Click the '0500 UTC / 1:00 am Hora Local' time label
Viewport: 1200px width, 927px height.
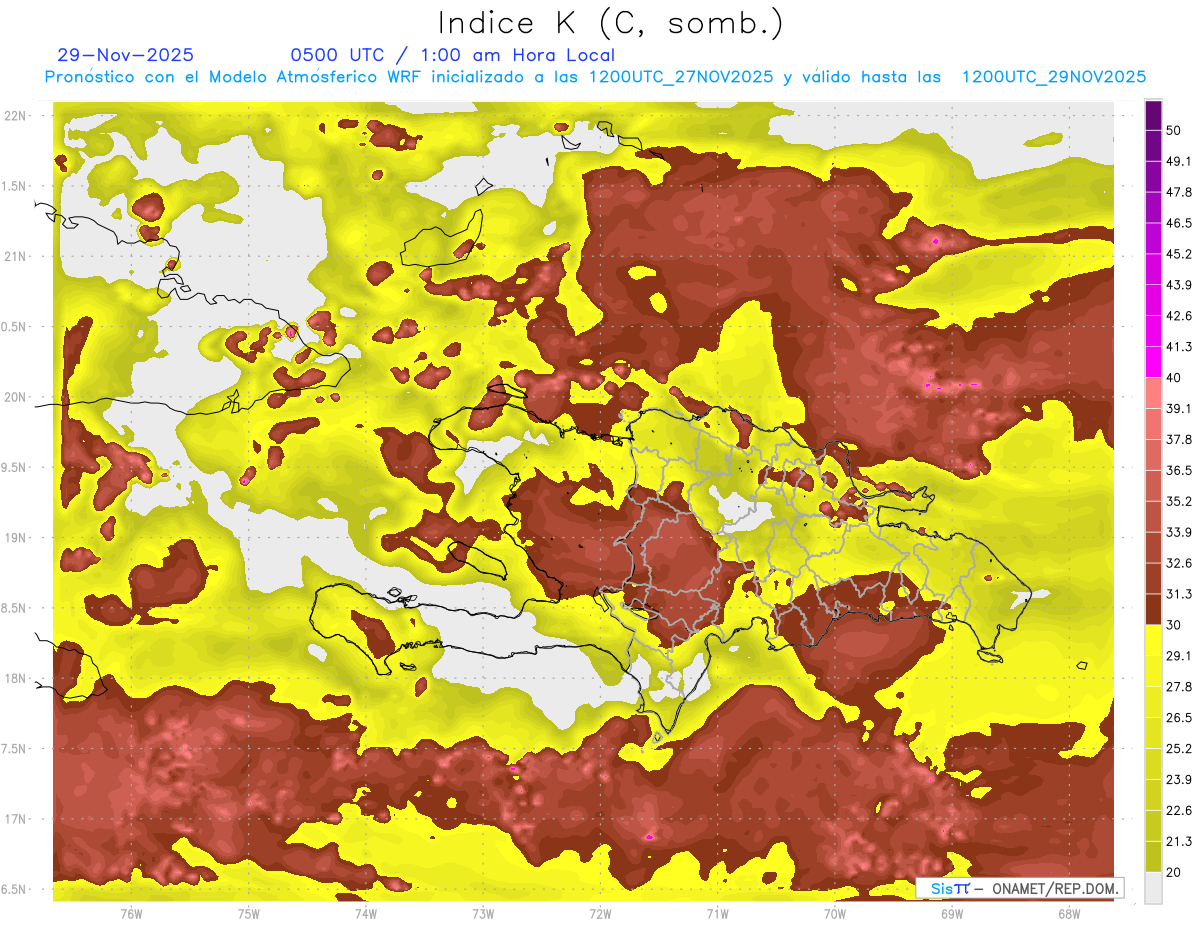click(452, 55)
